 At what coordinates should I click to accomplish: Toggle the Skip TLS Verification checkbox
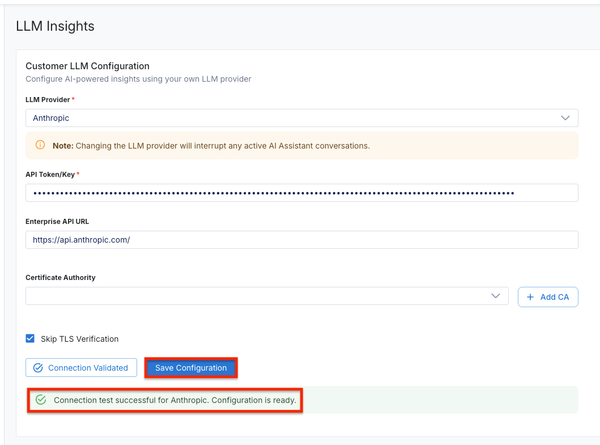tap(30, 339)
